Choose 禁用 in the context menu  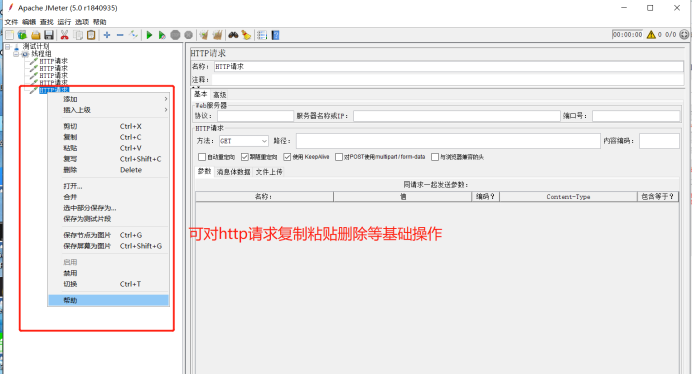tap(109, 273)
